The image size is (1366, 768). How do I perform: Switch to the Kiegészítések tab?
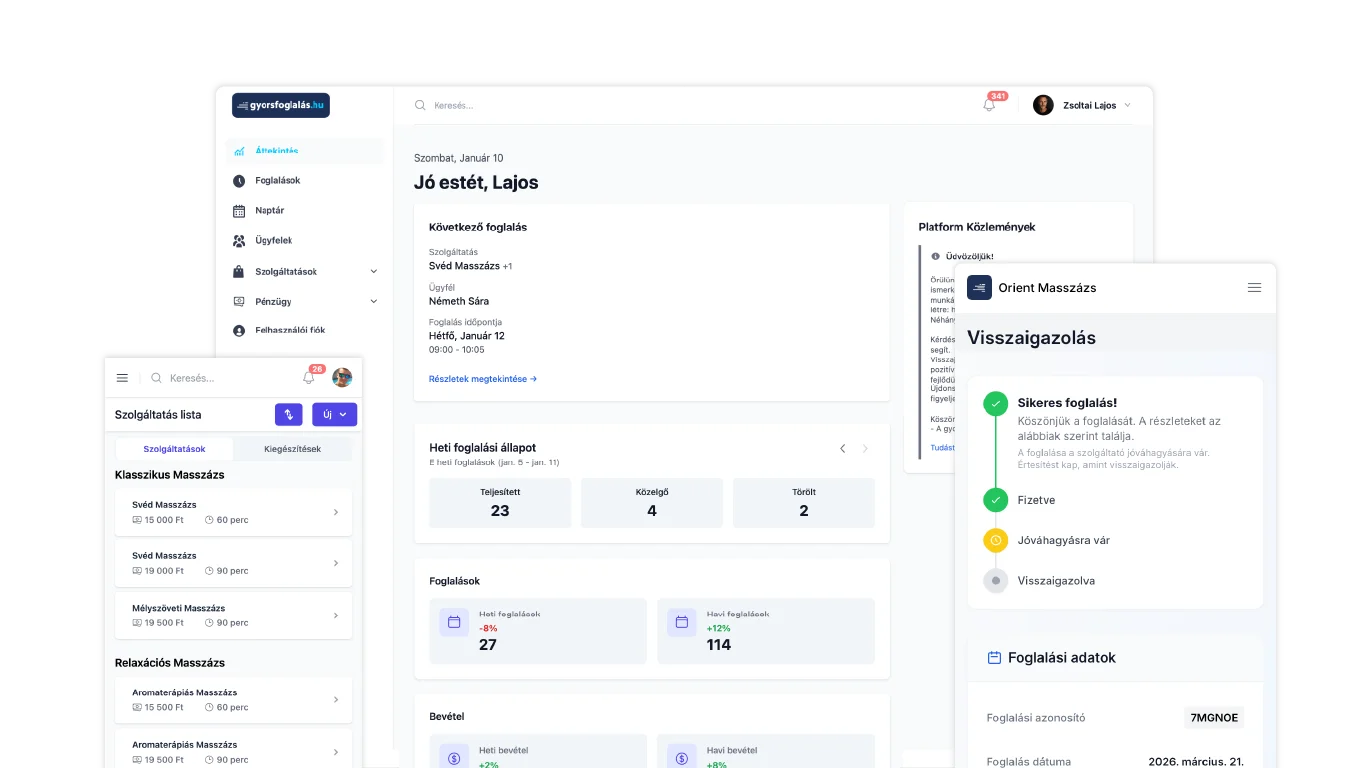[x=292, y=449]
